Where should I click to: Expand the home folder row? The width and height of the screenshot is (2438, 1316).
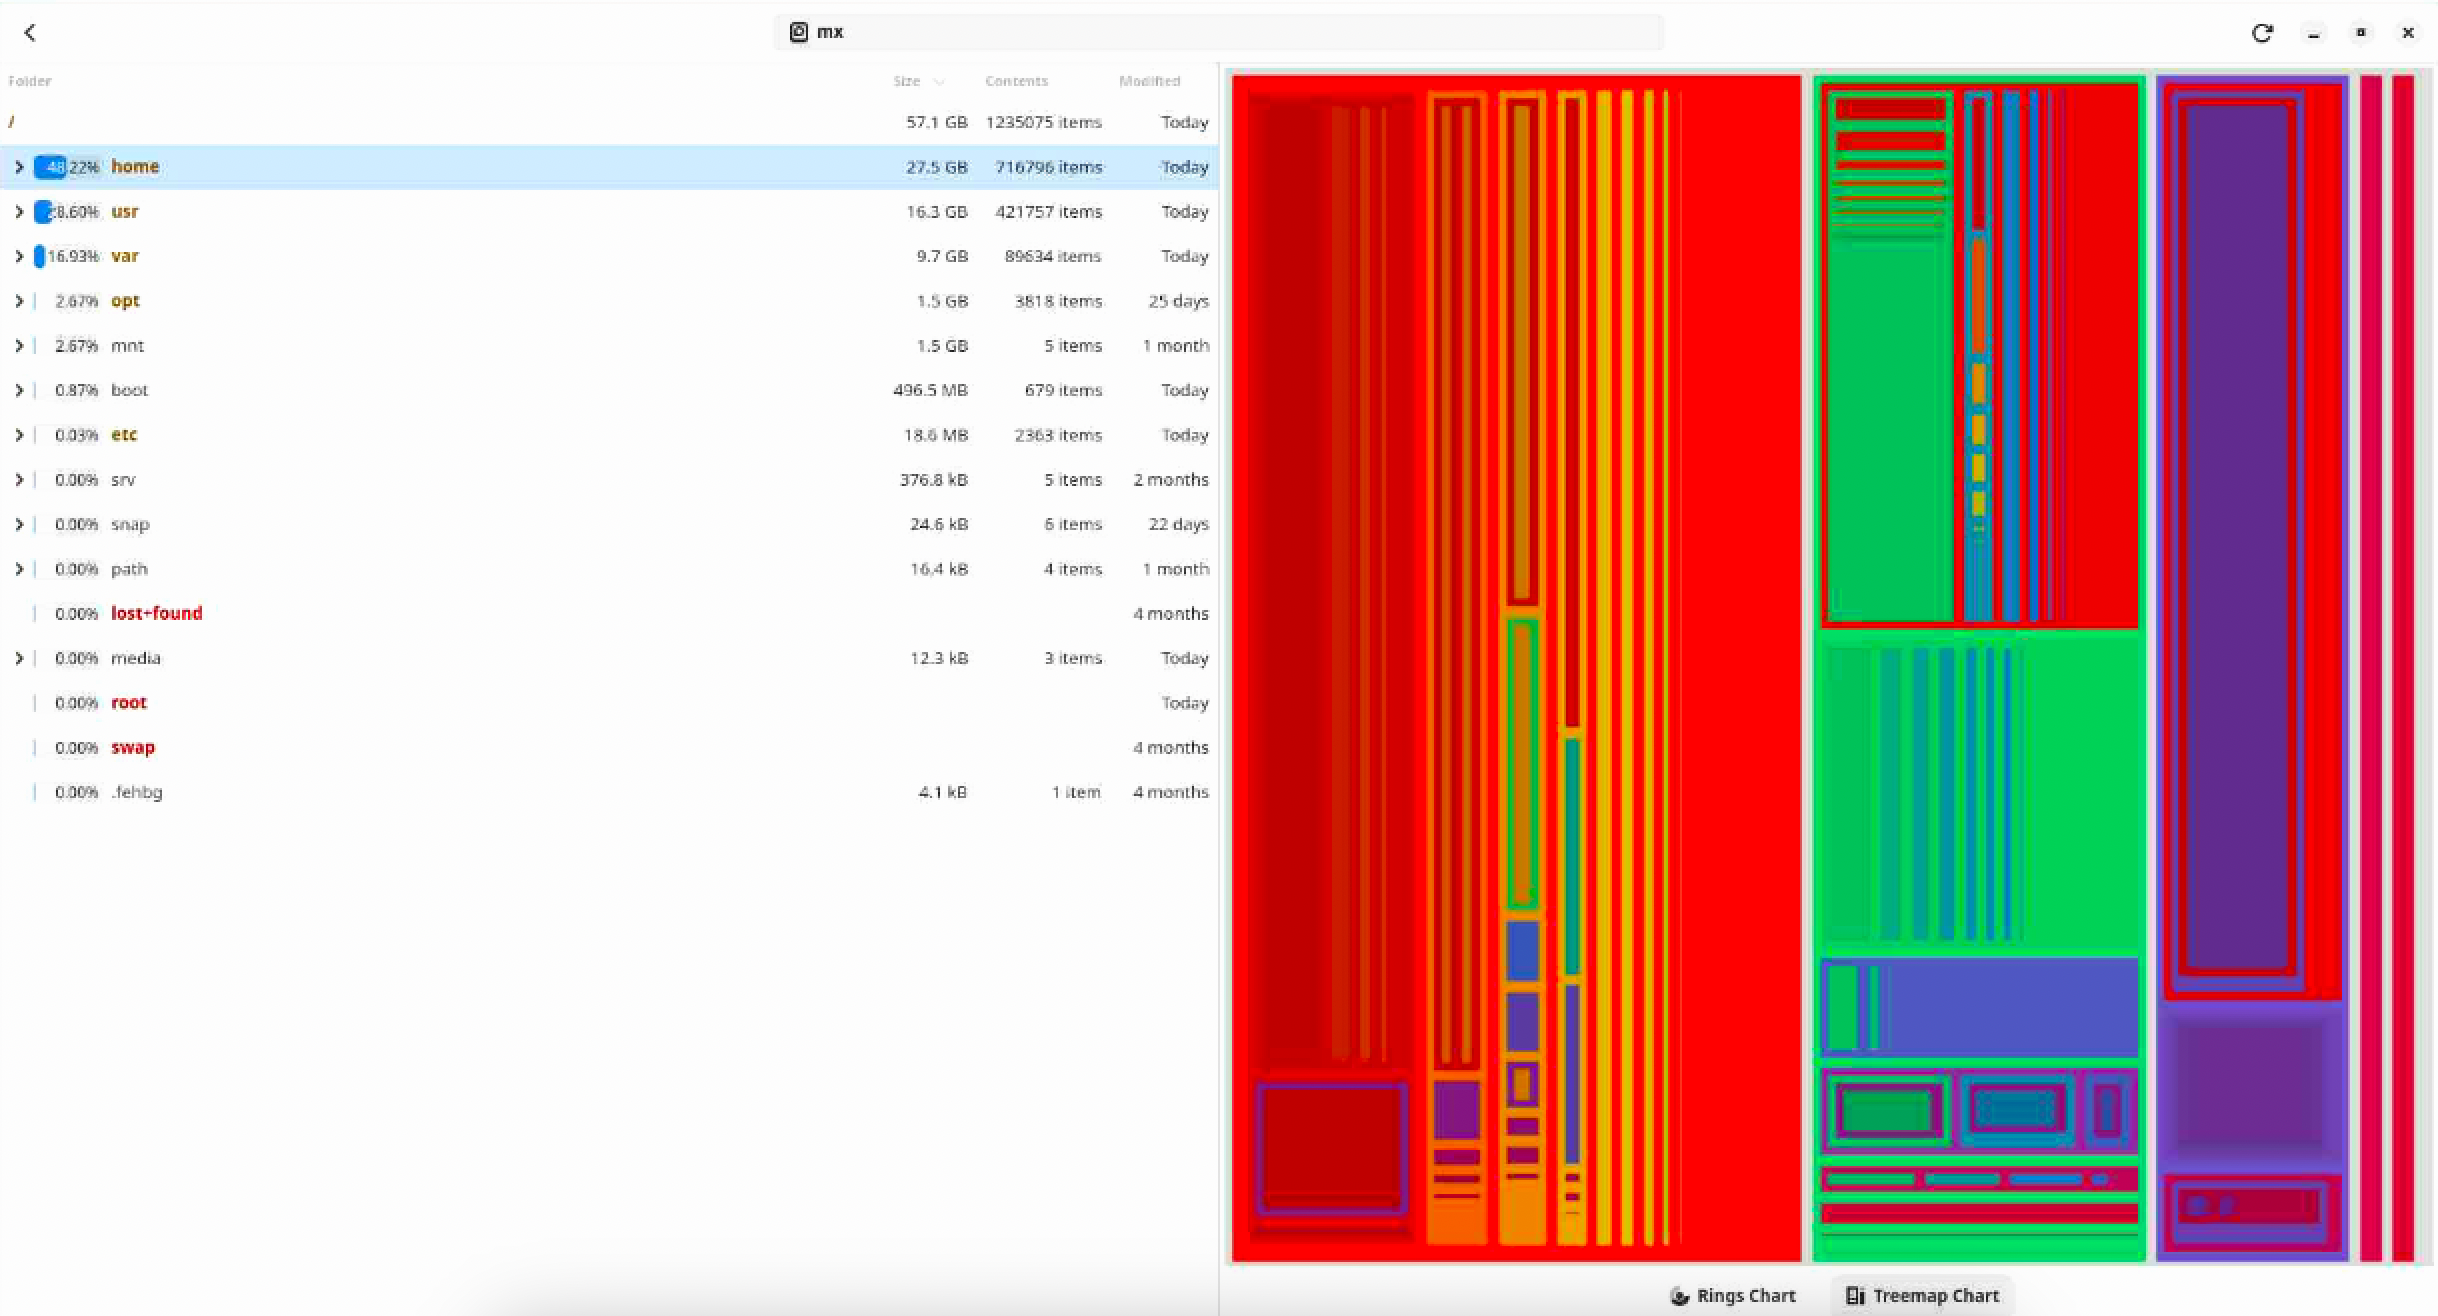19,167
